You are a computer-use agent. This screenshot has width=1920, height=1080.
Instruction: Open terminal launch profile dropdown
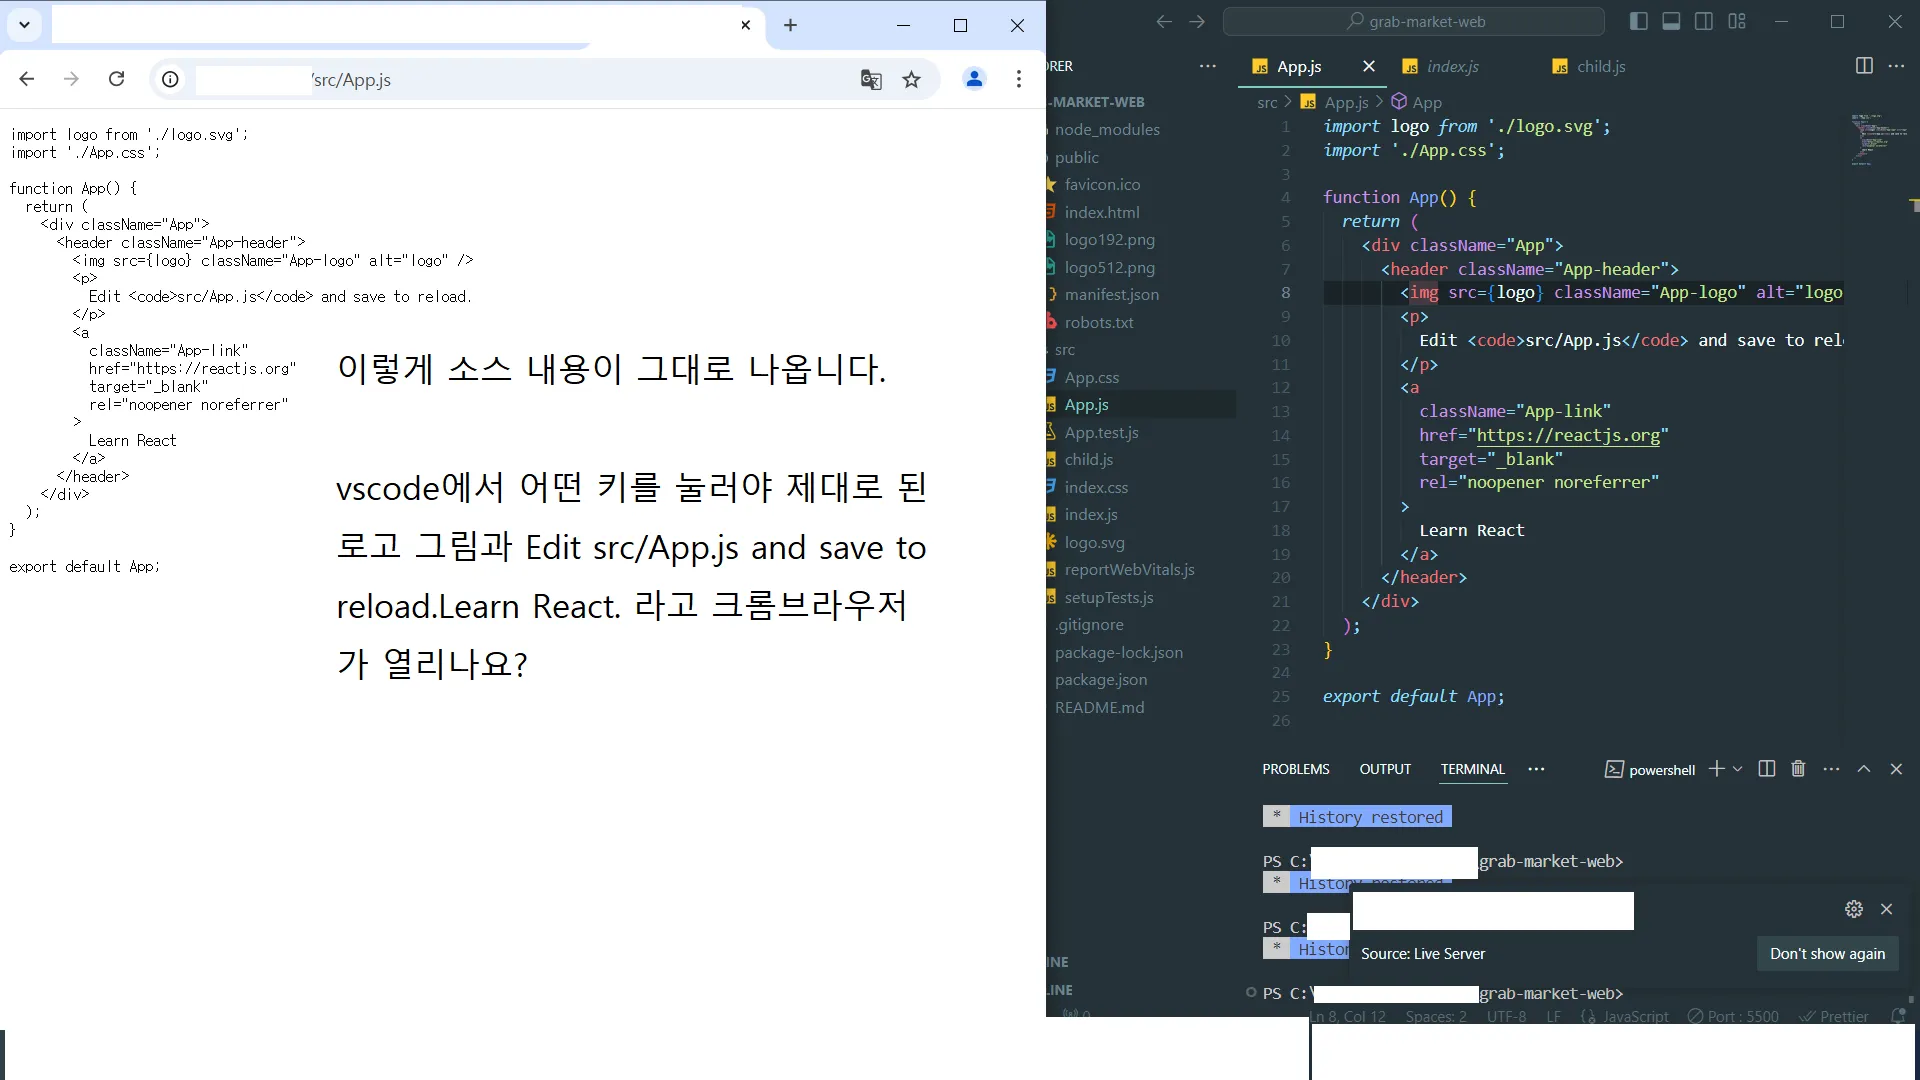1738,769
